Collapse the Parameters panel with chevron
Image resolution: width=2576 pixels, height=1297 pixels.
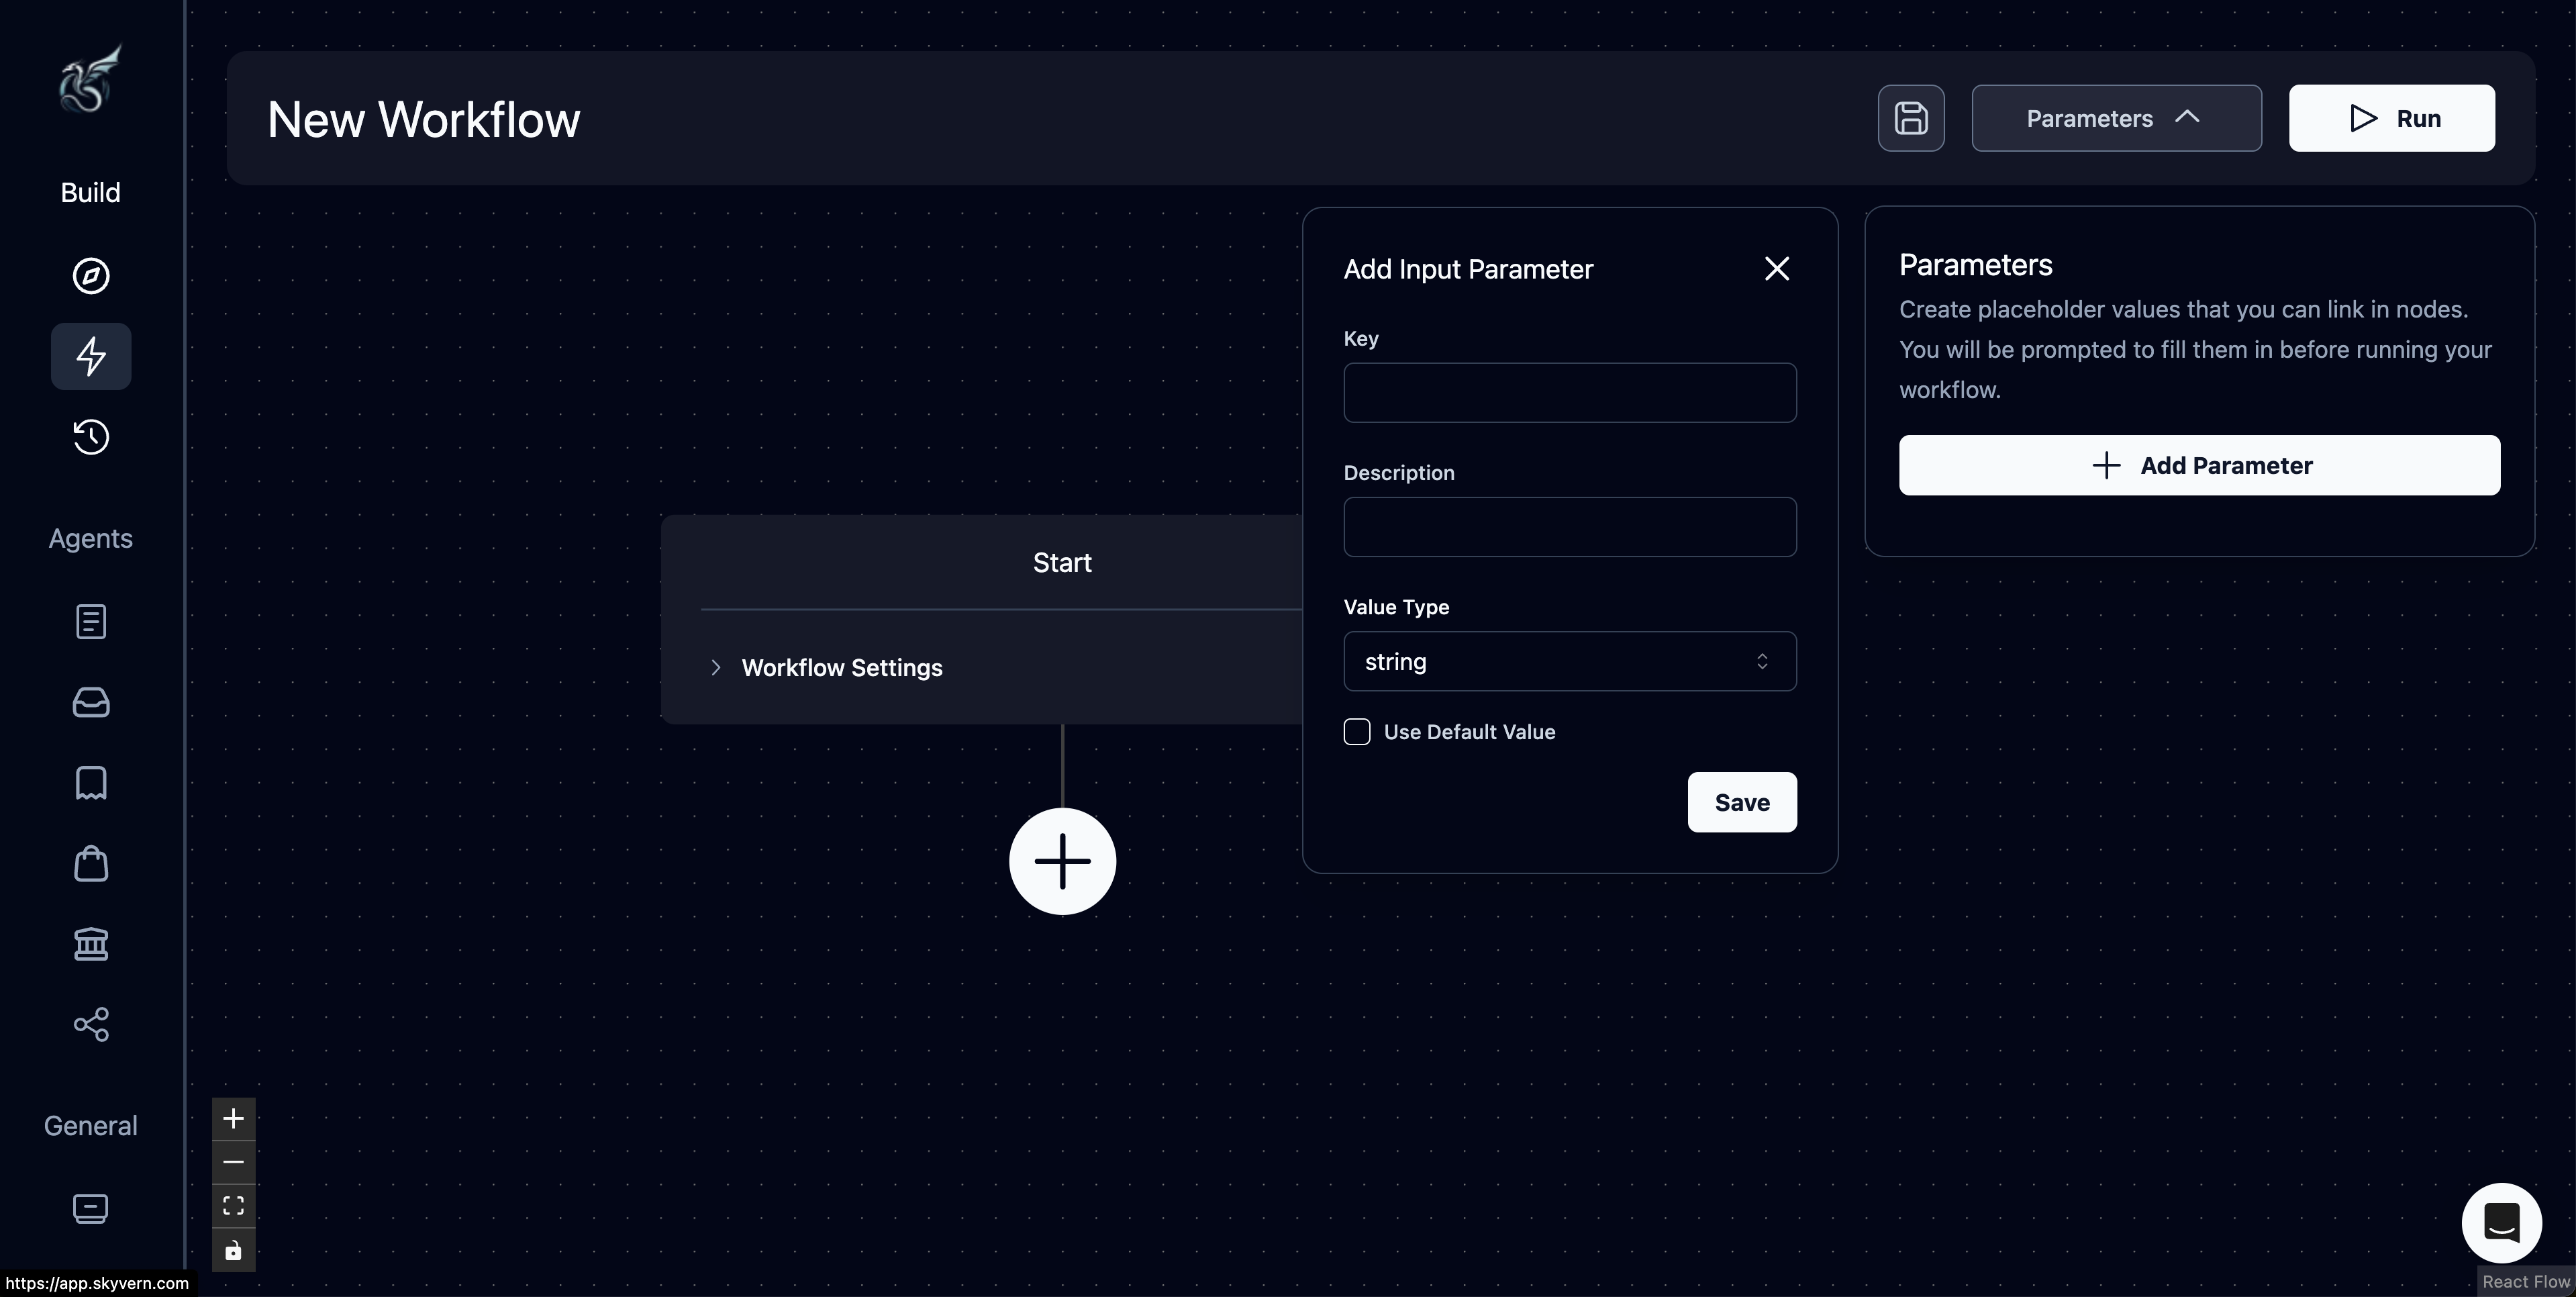tap(2187, 118)
